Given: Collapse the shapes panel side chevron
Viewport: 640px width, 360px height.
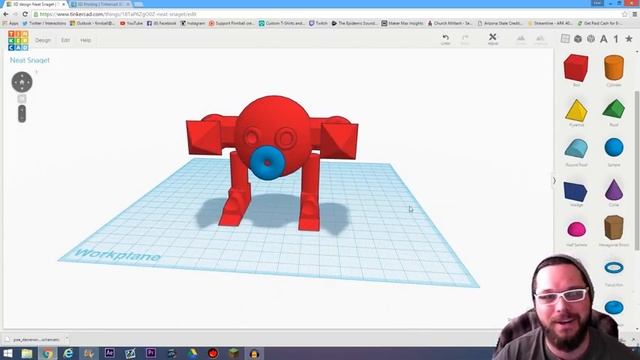Looking at the screenshot, I should point(554,181).
